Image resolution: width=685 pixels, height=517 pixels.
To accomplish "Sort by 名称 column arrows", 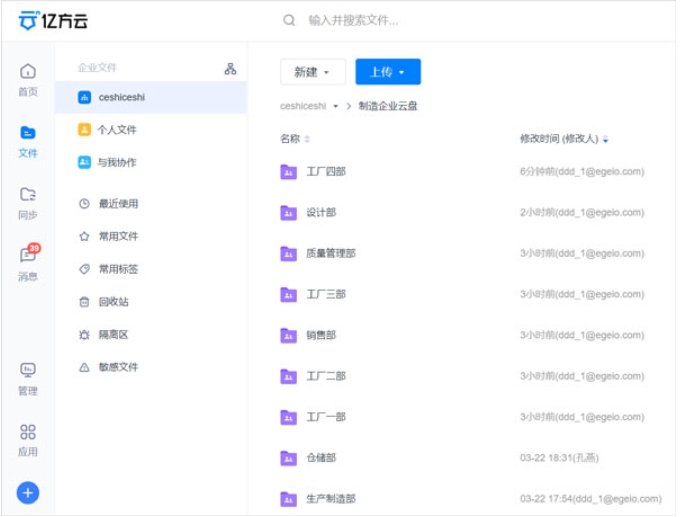I will coord(307,139).
